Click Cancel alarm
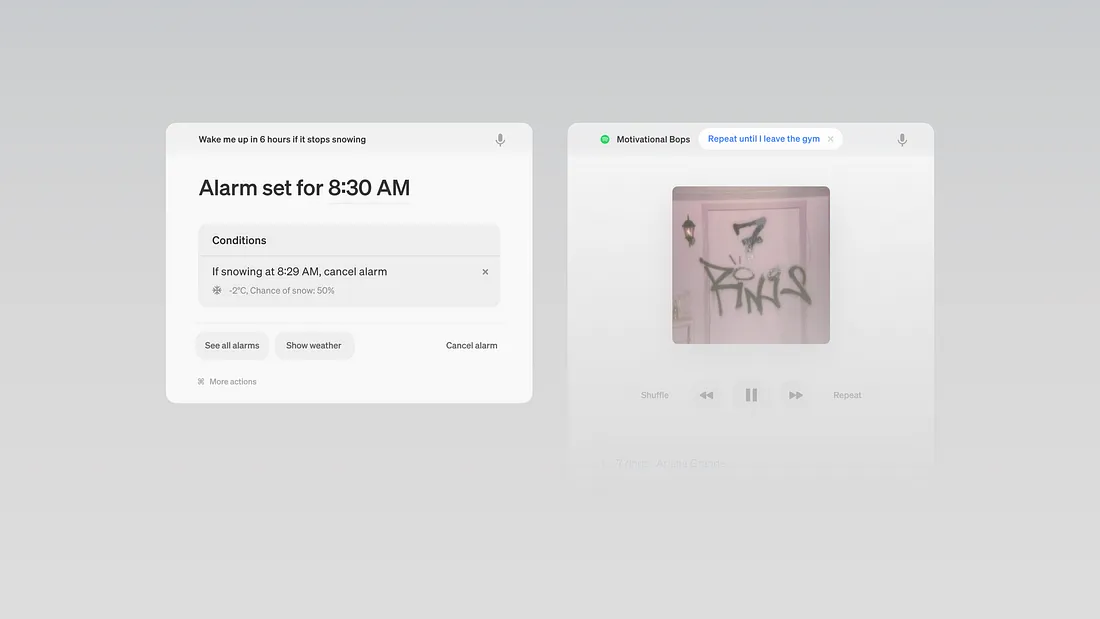This screenshot has width=1100, height=619. click(471, 346)
